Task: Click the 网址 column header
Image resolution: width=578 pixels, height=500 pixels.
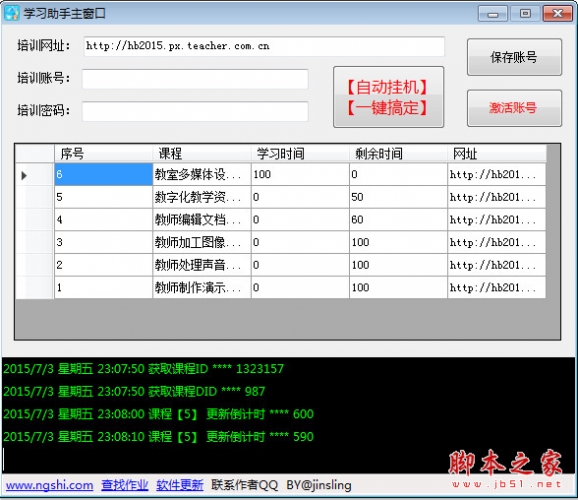Action: (497, 154)
